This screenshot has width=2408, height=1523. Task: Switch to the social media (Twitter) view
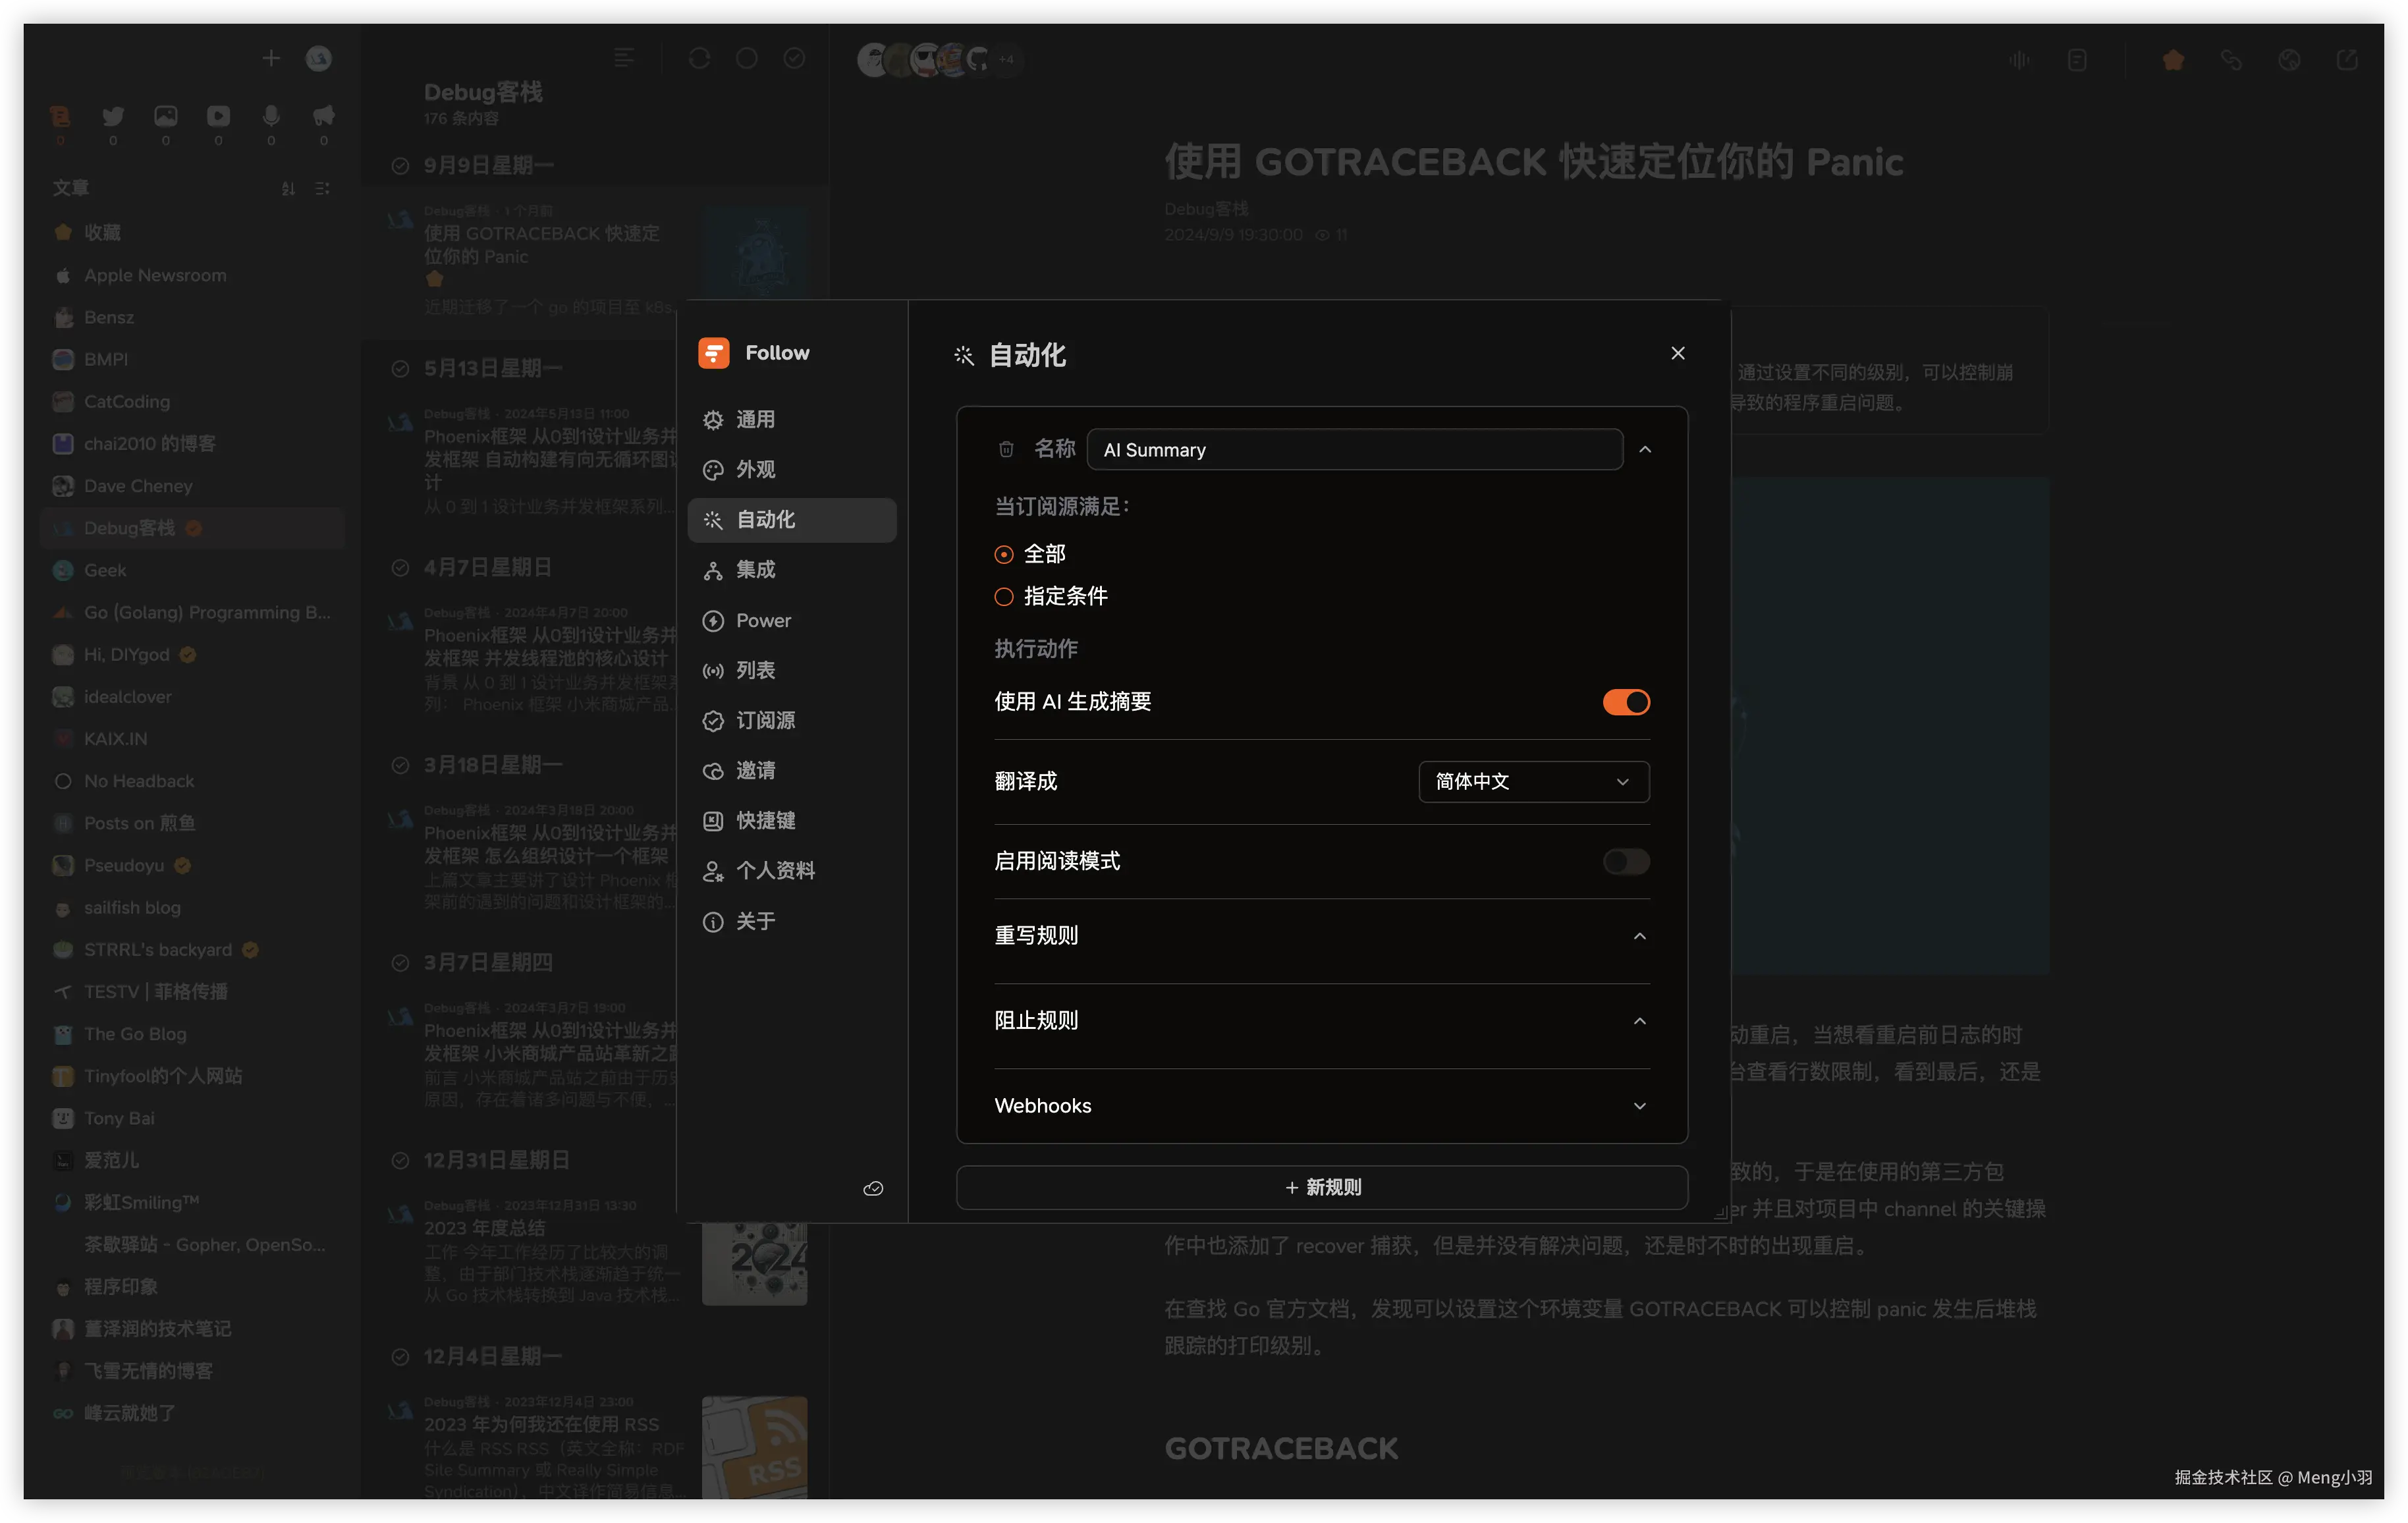pos(113,116)
